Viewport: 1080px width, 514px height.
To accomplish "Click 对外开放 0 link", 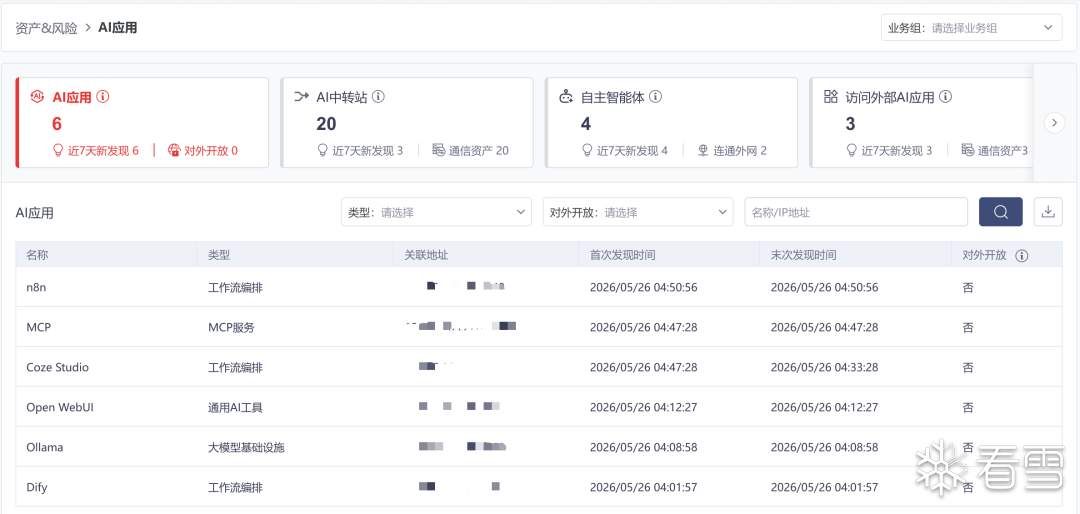I will (211, 150).
